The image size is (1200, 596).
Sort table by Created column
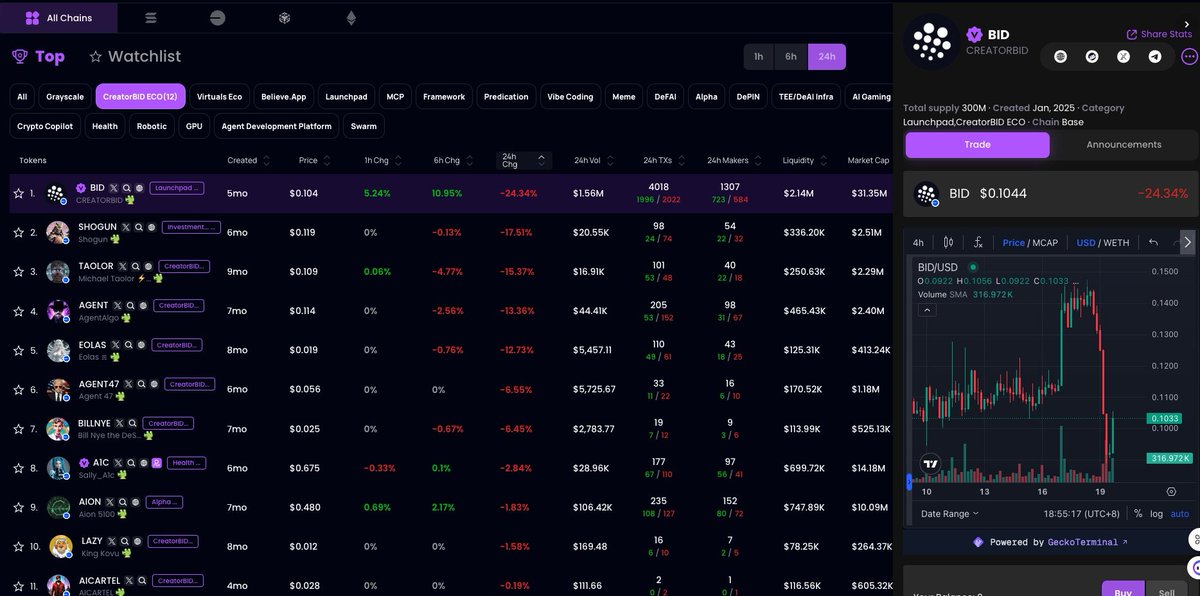249,160
